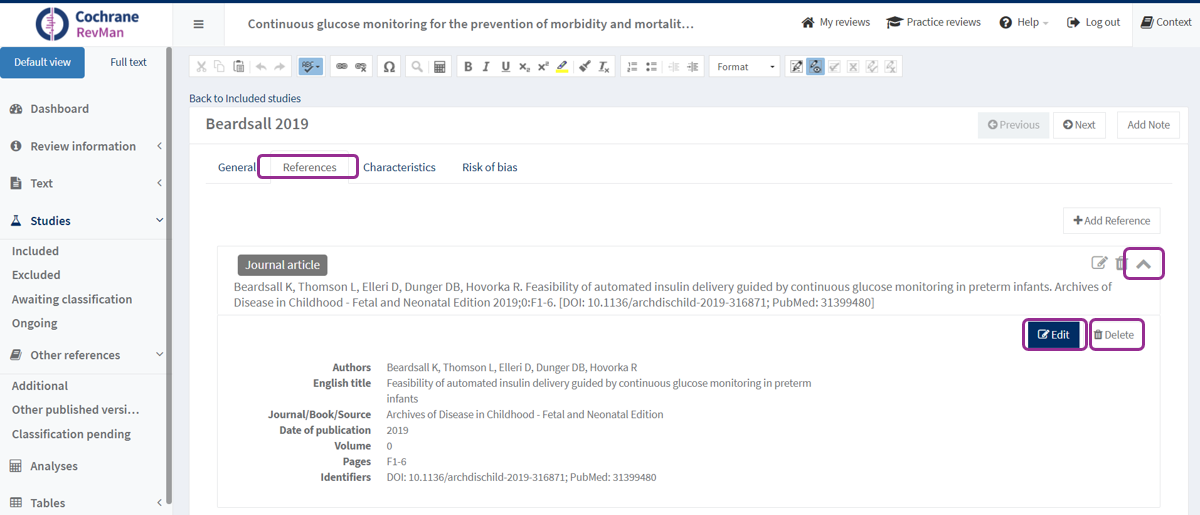
Task: Open the Risk of bias tab
Action: click(489, 167)
